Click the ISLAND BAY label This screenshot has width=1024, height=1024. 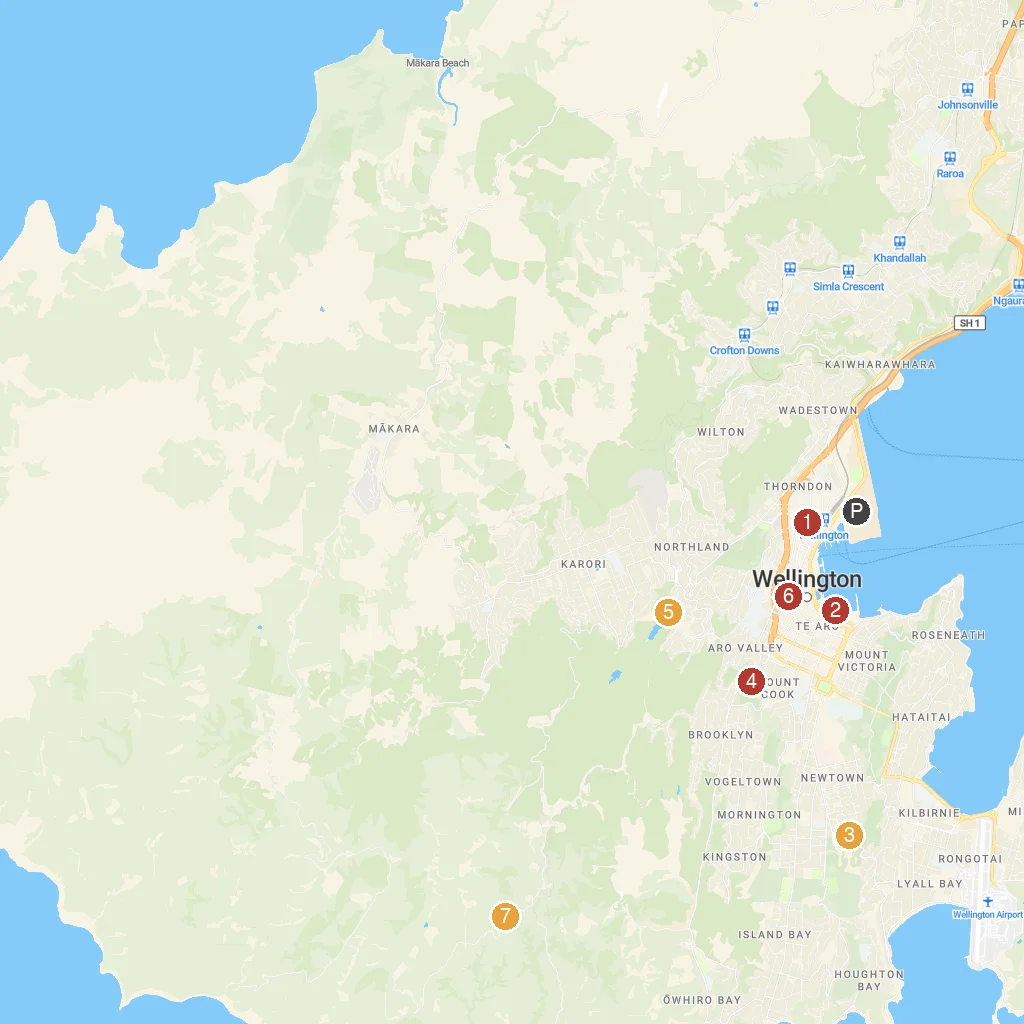(x=775, y=935)
